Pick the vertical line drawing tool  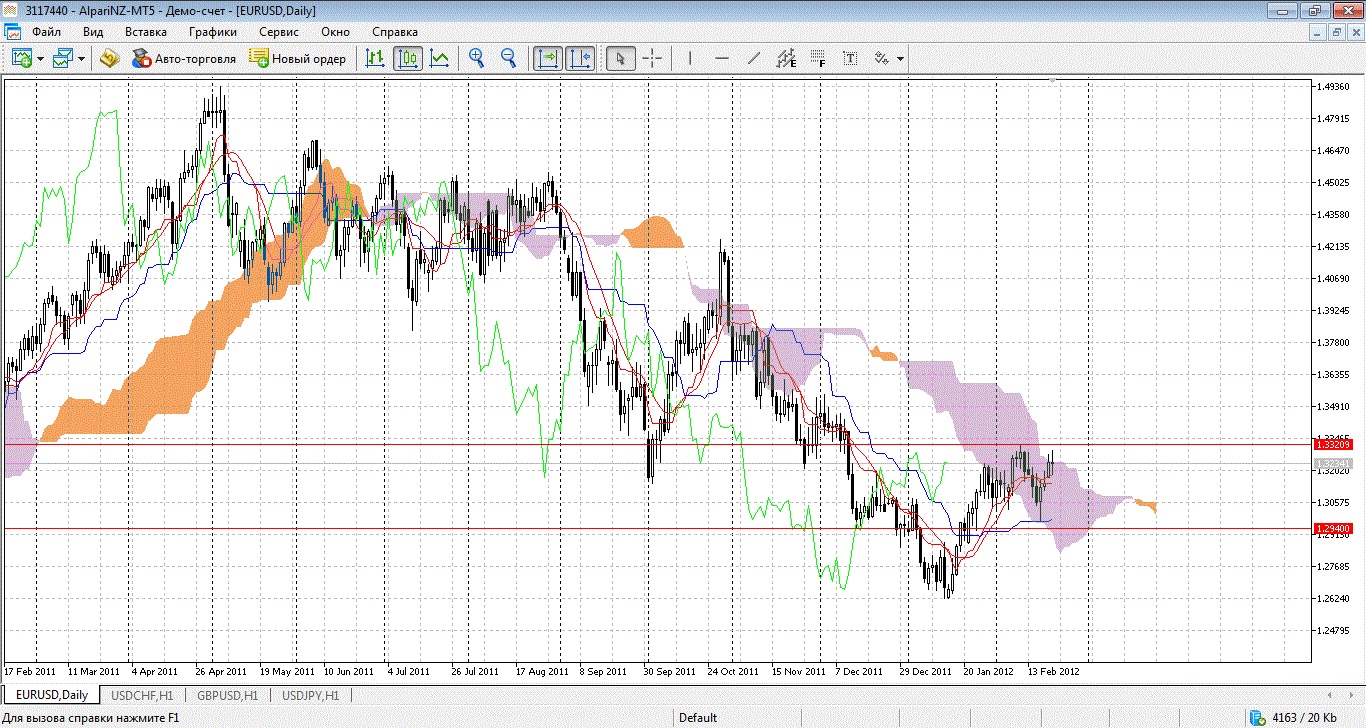689,58
